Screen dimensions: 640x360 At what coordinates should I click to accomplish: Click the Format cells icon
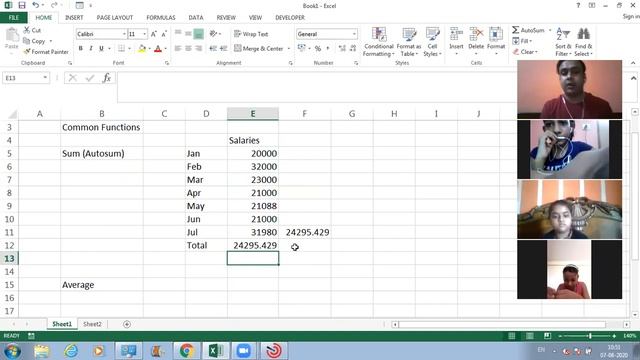(496, 34)
